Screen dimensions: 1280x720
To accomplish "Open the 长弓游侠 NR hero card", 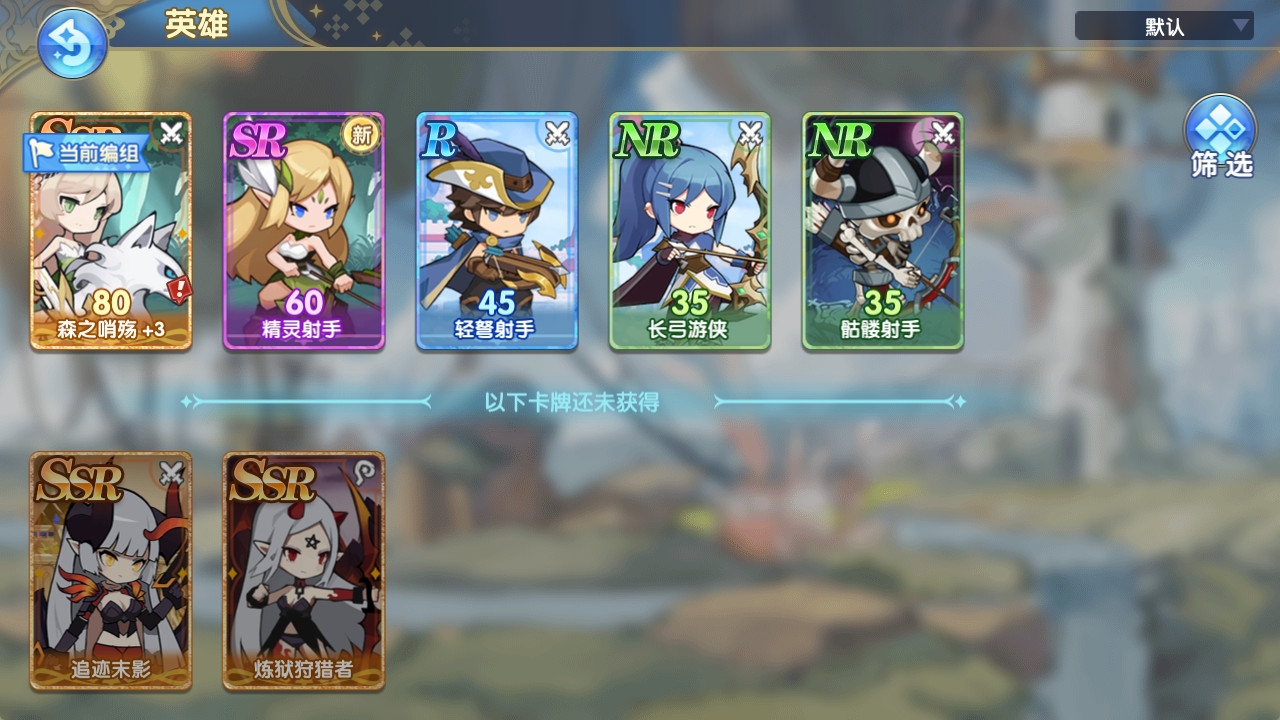I will click(x=690, y=231).
